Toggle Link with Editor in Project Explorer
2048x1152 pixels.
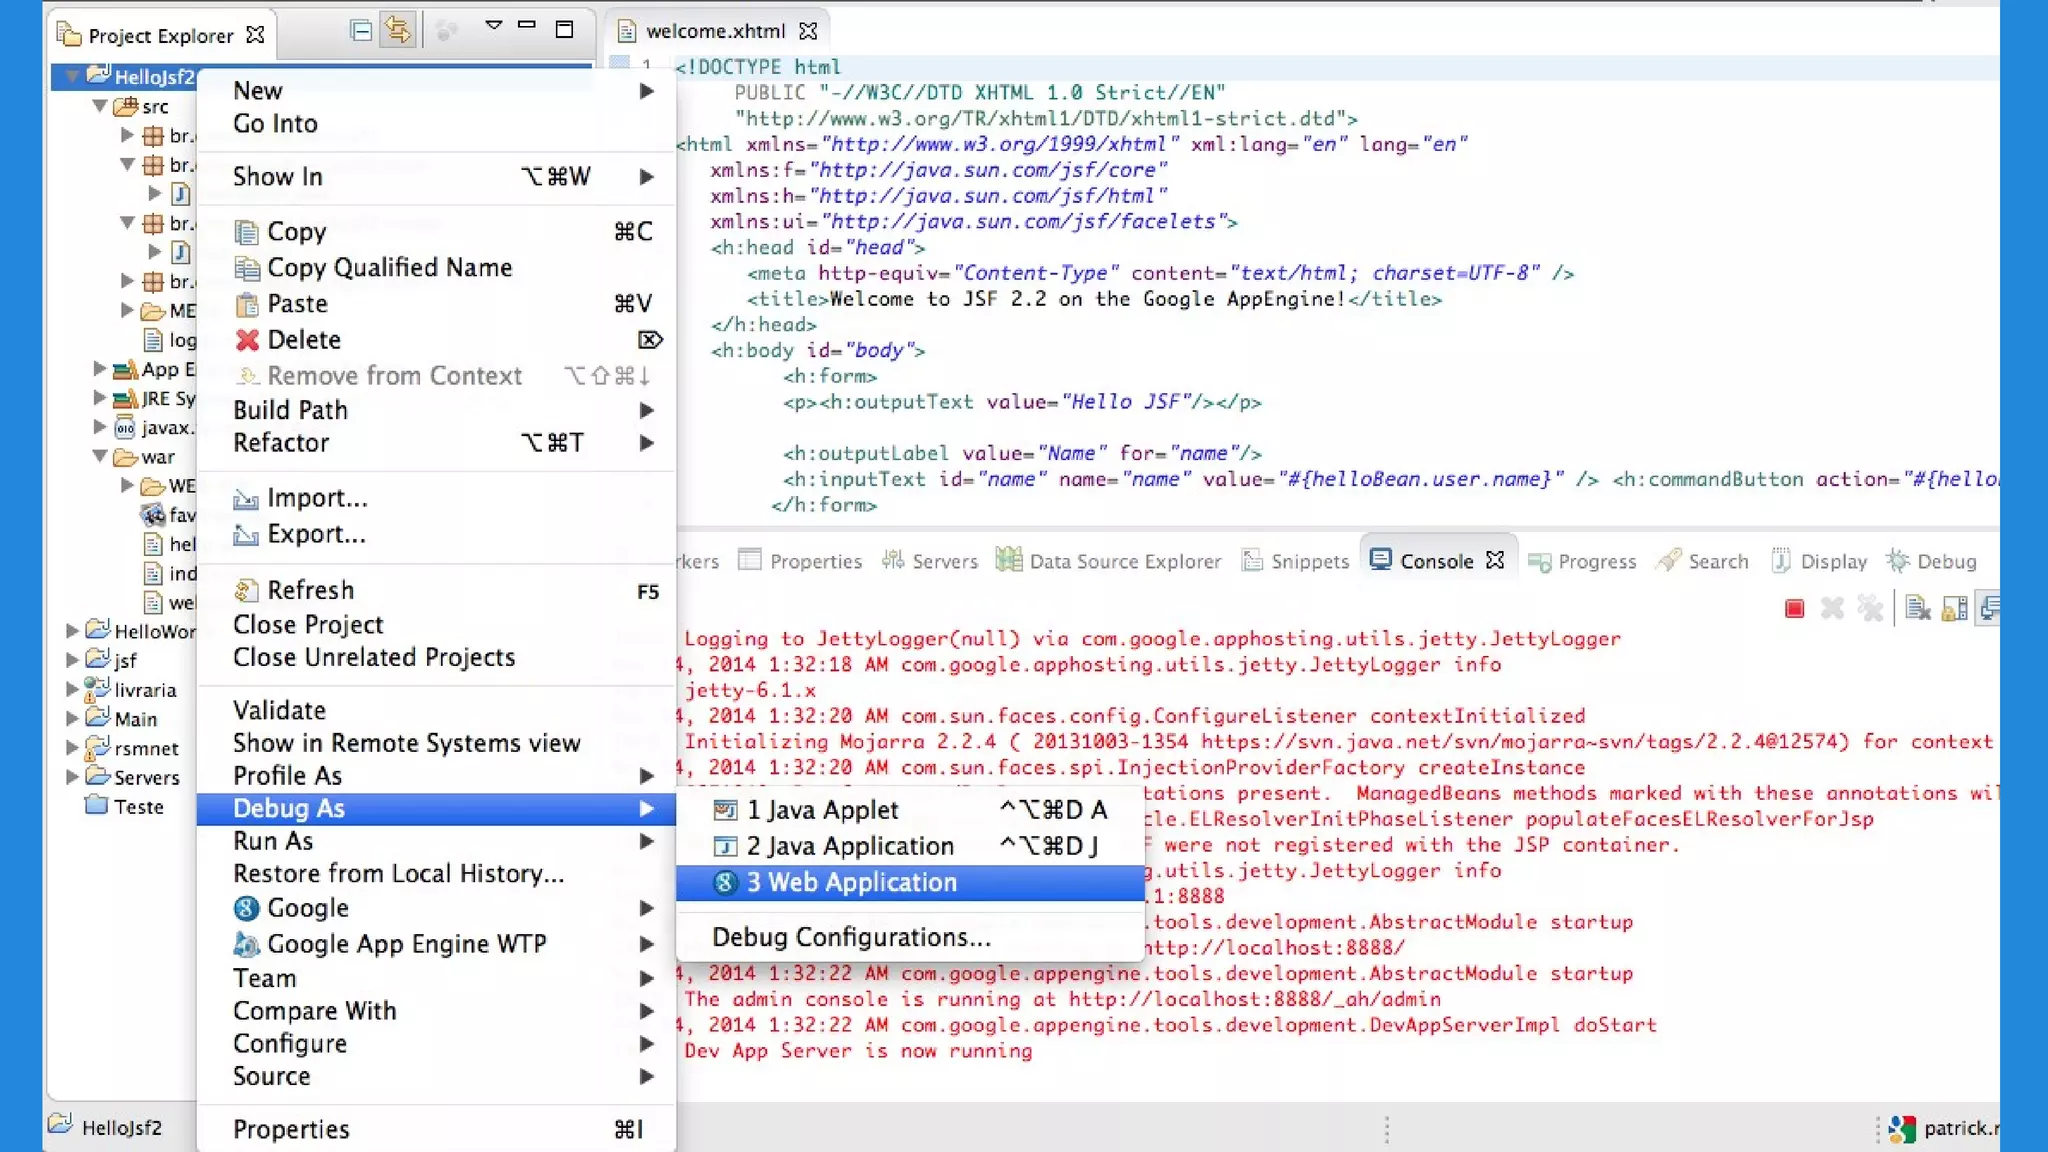click(397, 31)
